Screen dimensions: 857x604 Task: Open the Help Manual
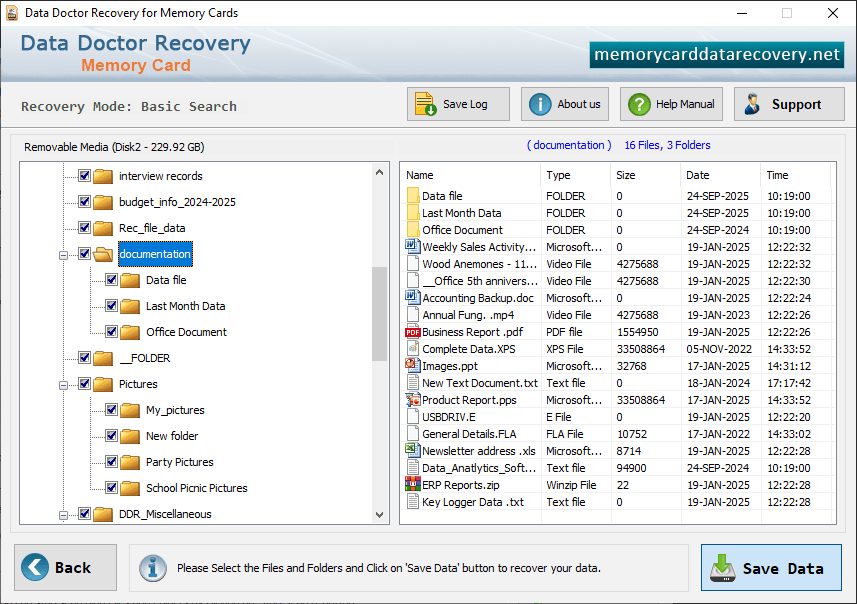(x=671, y=104)
